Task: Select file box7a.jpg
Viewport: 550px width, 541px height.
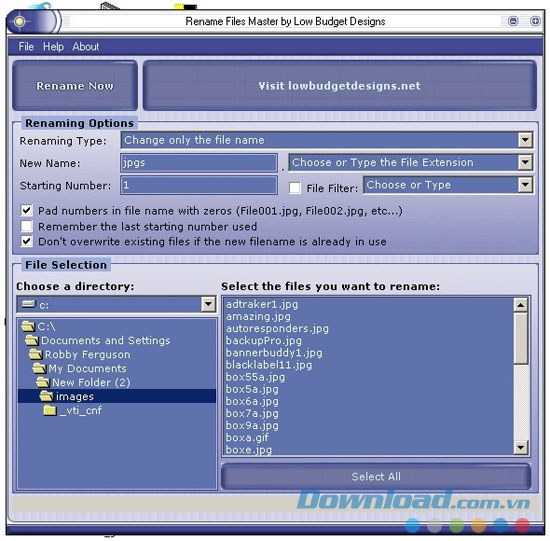Action: [x=252, y=413]
